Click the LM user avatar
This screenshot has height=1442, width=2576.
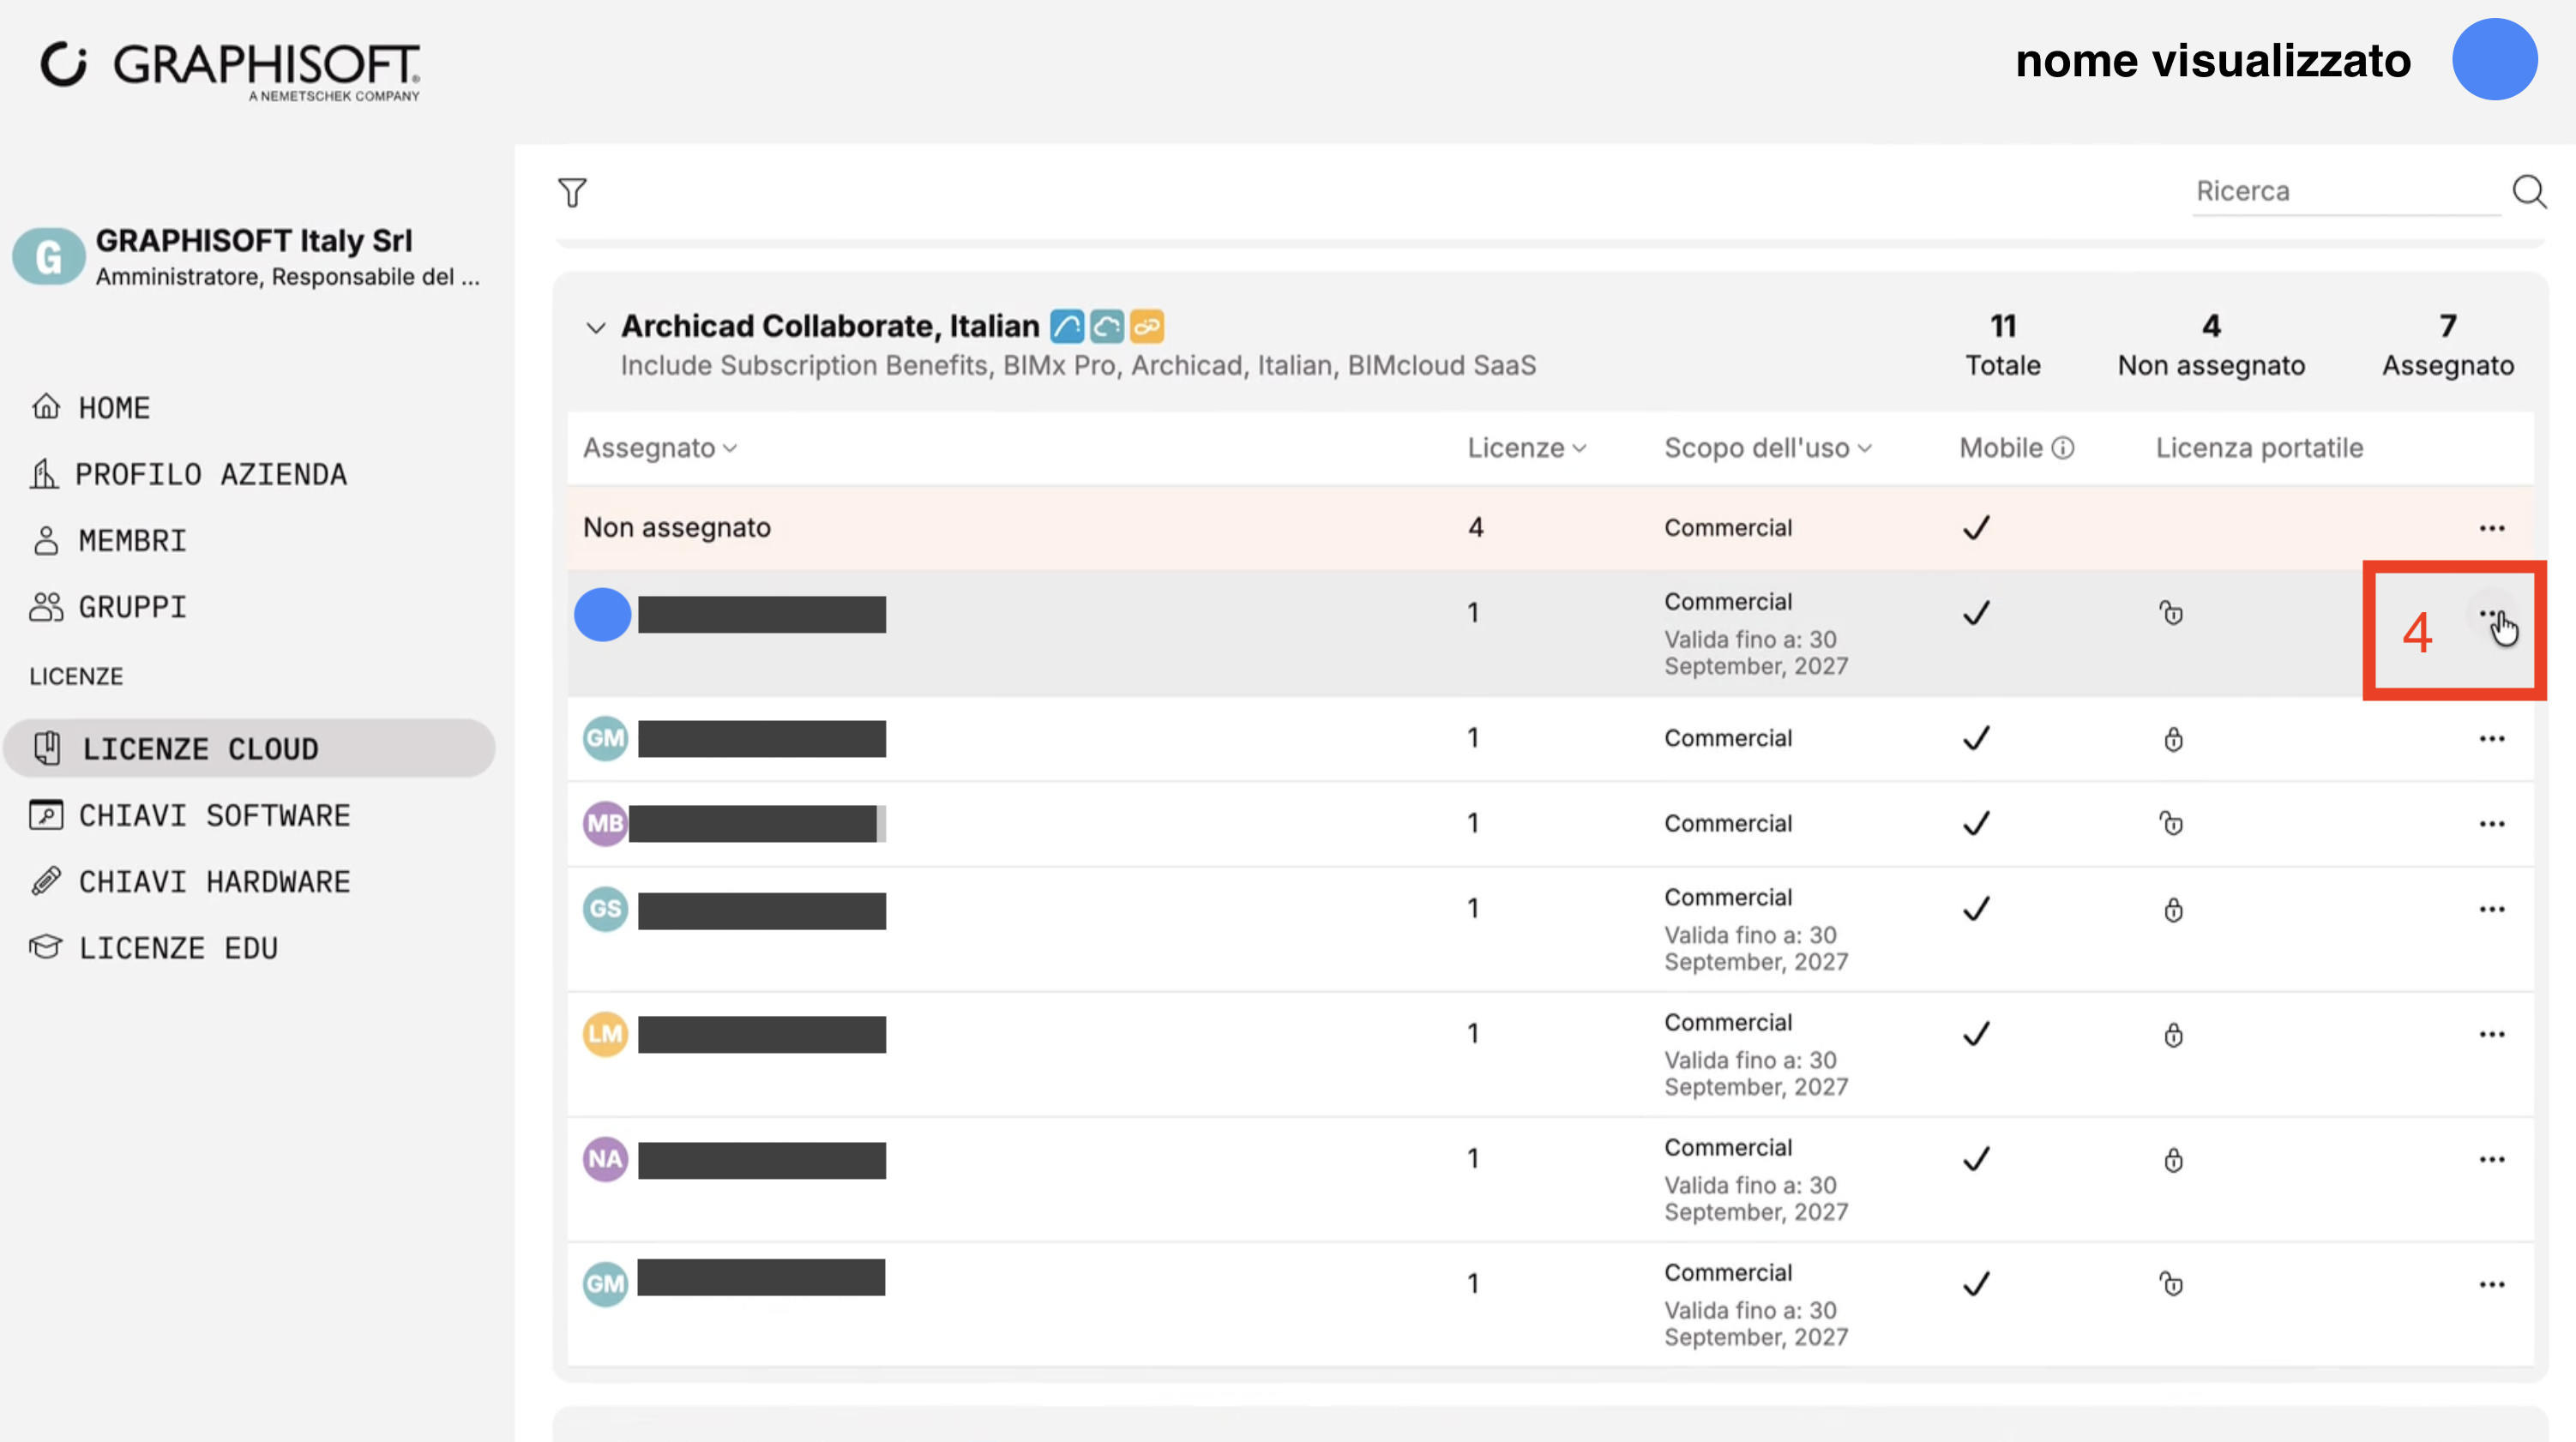(605, 1034)
